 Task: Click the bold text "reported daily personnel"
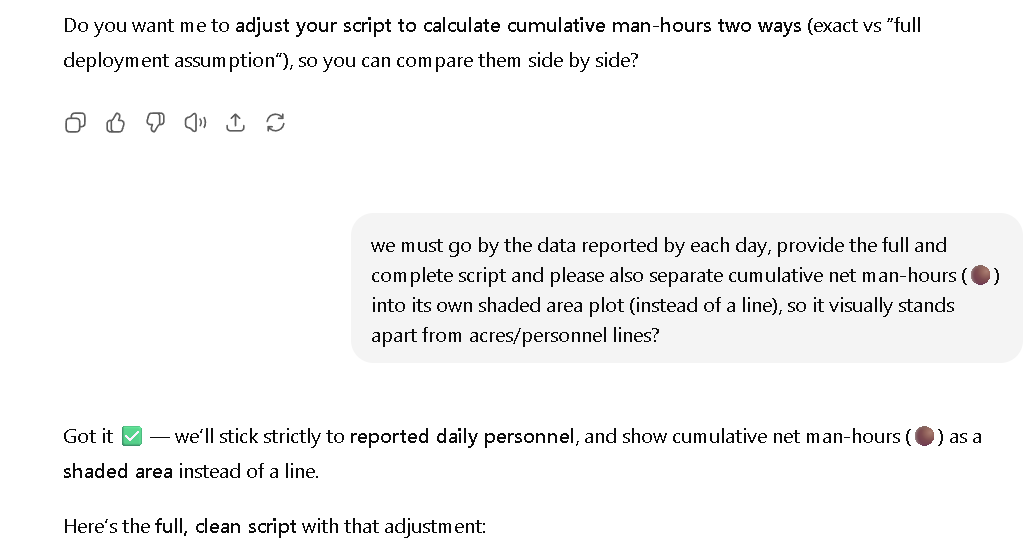coord(462,436)
